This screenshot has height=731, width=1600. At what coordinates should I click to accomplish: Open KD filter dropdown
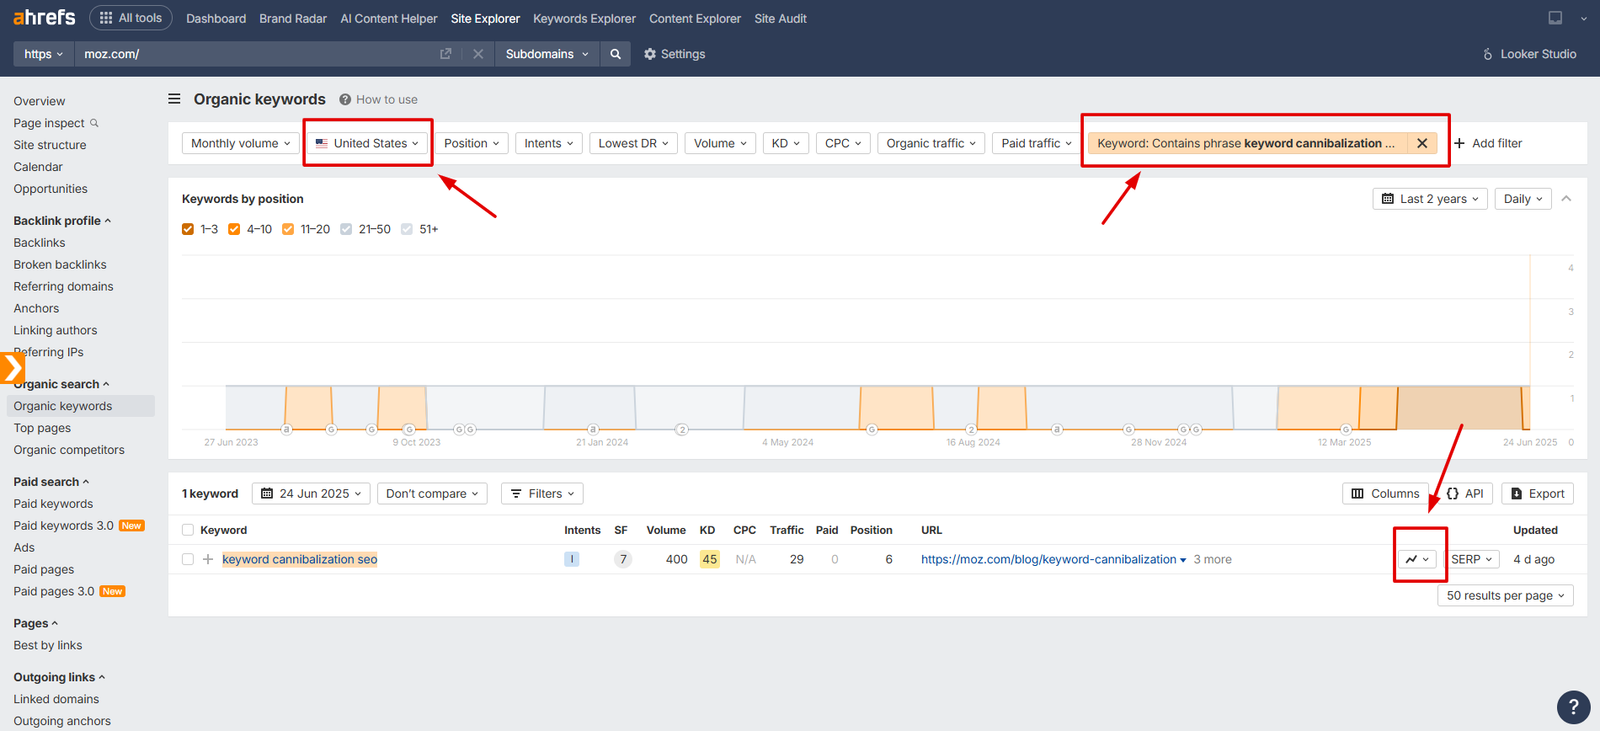[x=786, y=143]
